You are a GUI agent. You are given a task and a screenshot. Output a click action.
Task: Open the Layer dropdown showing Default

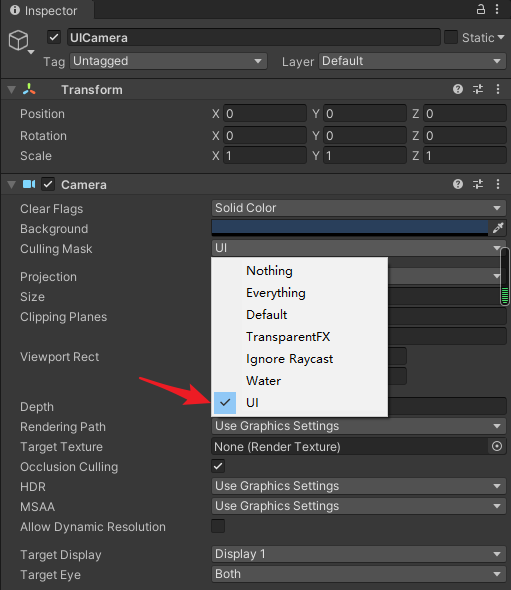coord(412,61)
